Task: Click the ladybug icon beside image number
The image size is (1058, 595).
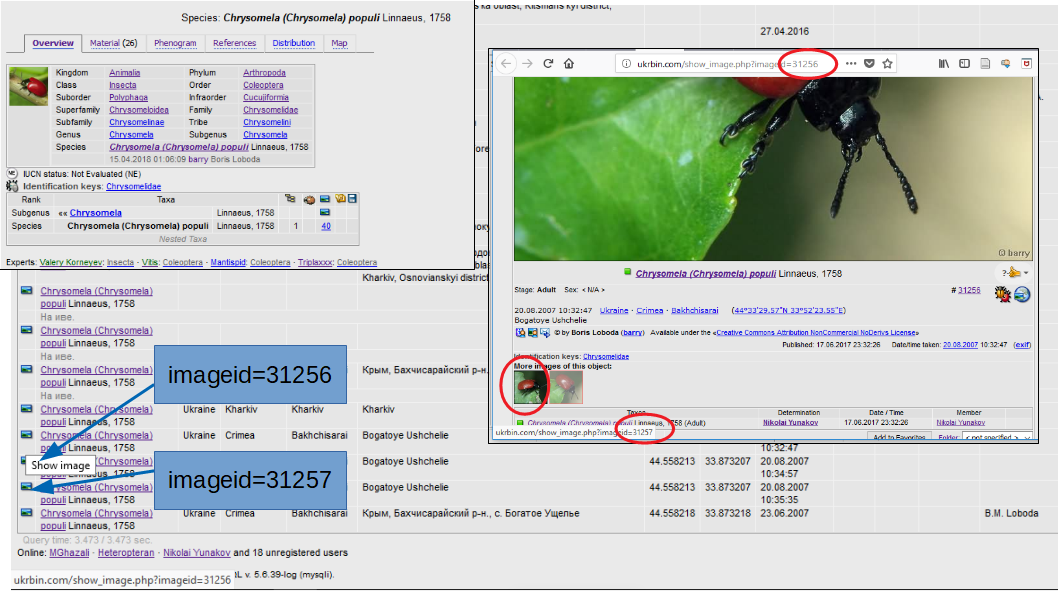Action: [x=1001, y=294]
